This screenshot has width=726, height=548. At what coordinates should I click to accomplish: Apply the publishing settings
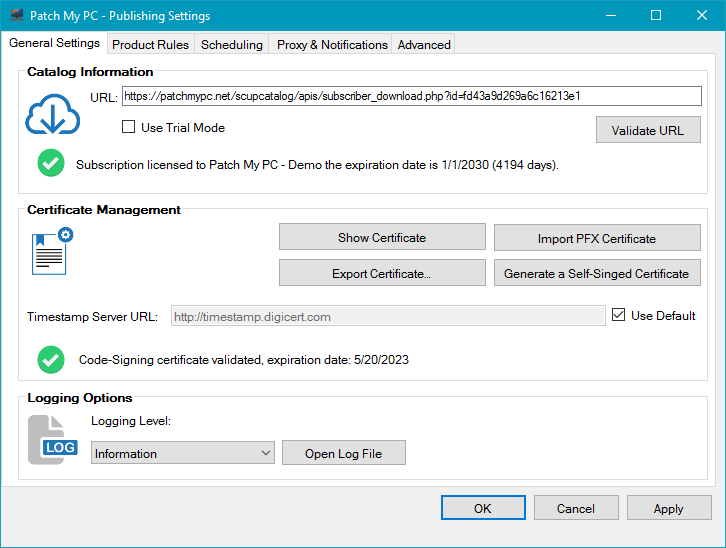coord(669,508)
